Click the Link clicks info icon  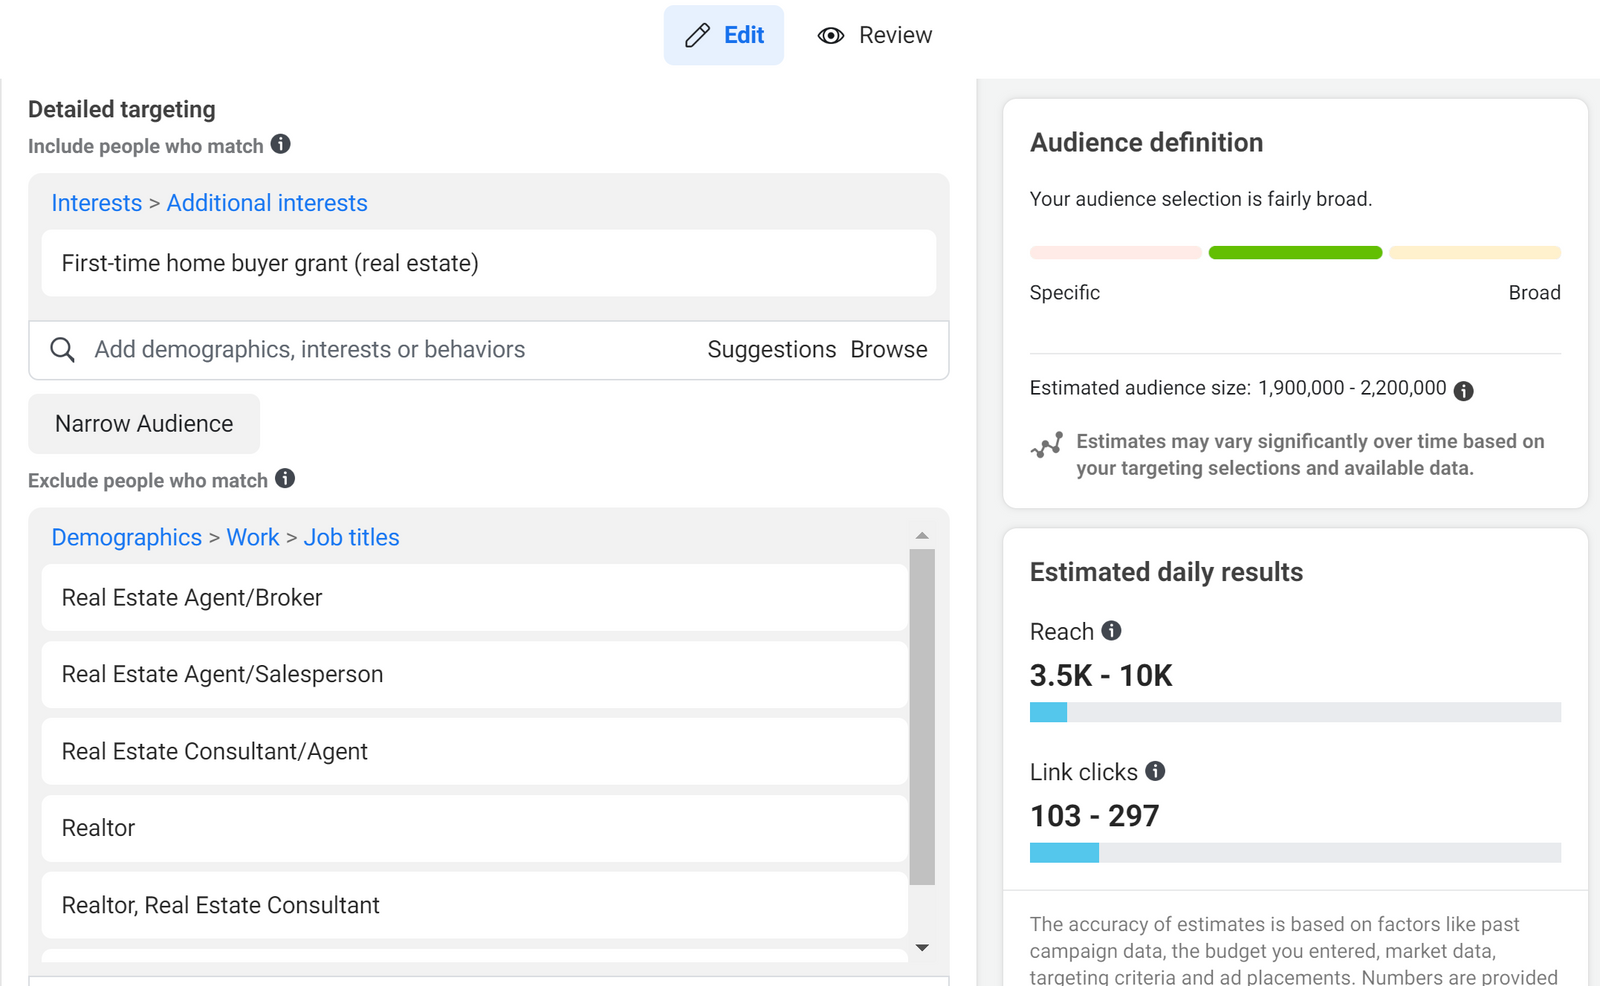(x=1155, y=771)
